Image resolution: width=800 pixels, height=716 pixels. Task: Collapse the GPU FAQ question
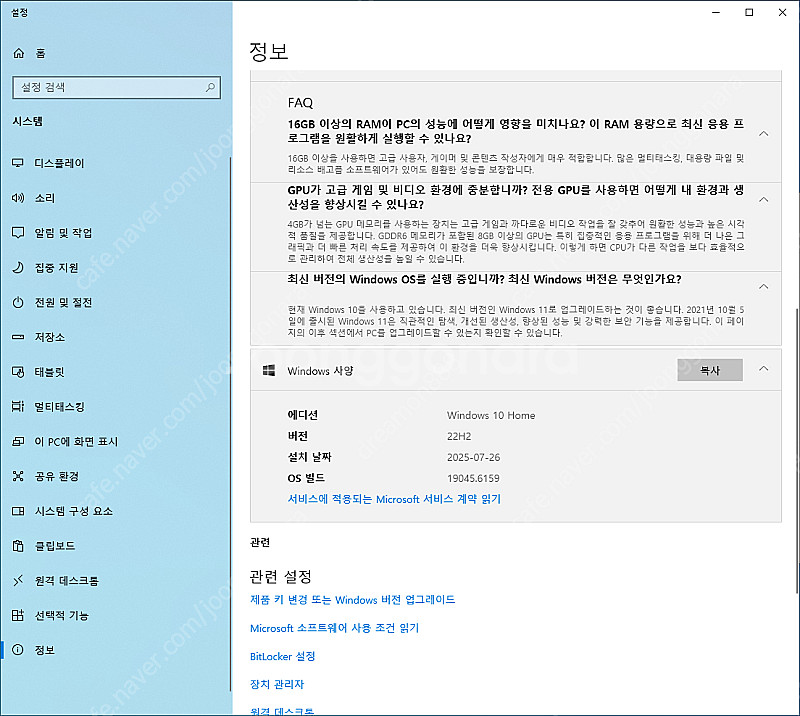coord(763,200)
